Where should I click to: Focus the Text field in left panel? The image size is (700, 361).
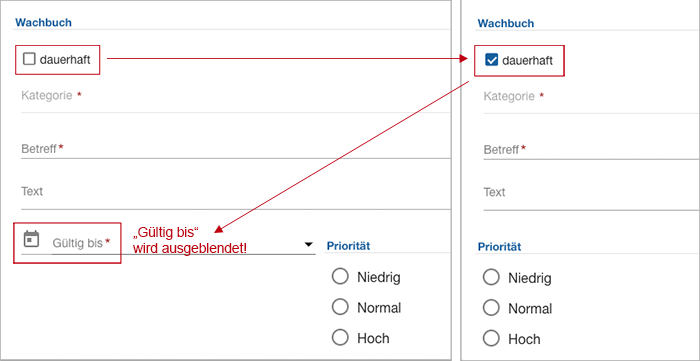click(236, 194)
